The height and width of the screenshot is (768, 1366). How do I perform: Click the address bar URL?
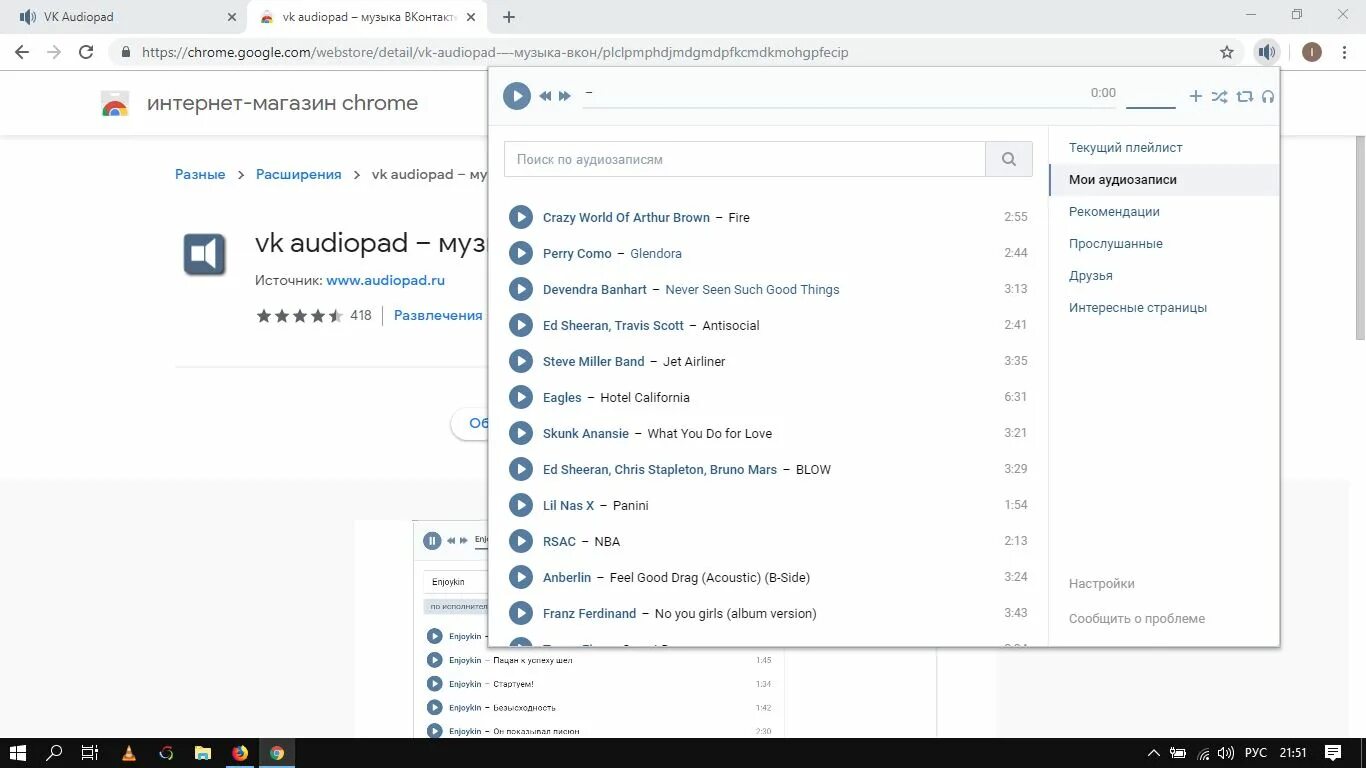pyautogui.click(x=495, y=52)
